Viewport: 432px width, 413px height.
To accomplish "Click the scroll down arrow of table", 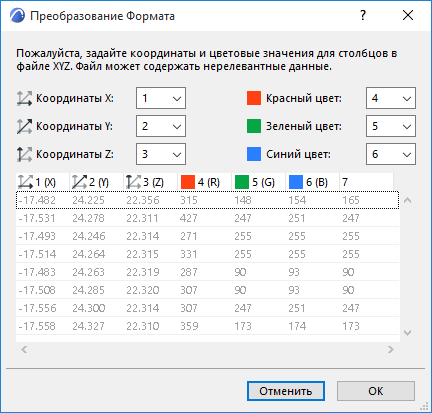I will pos(407,332).
